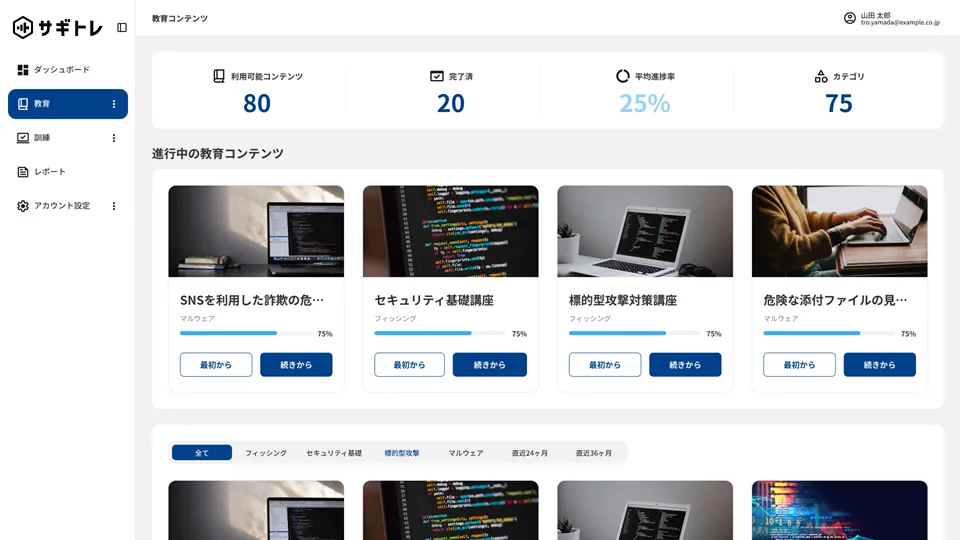Click the ダッシュボード grid icon
This screenshot has height=540, width=960.
coord(23,70)
